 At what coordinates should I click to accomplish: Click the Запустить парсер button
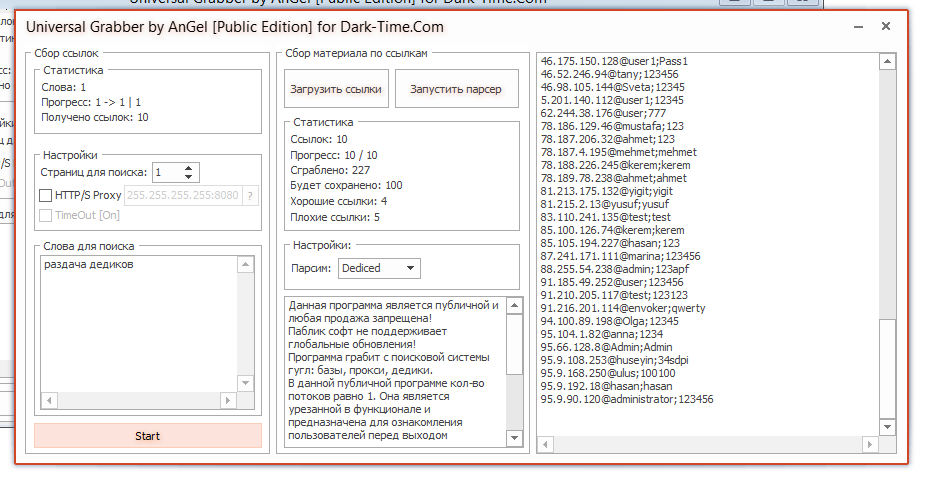[457, 89]
